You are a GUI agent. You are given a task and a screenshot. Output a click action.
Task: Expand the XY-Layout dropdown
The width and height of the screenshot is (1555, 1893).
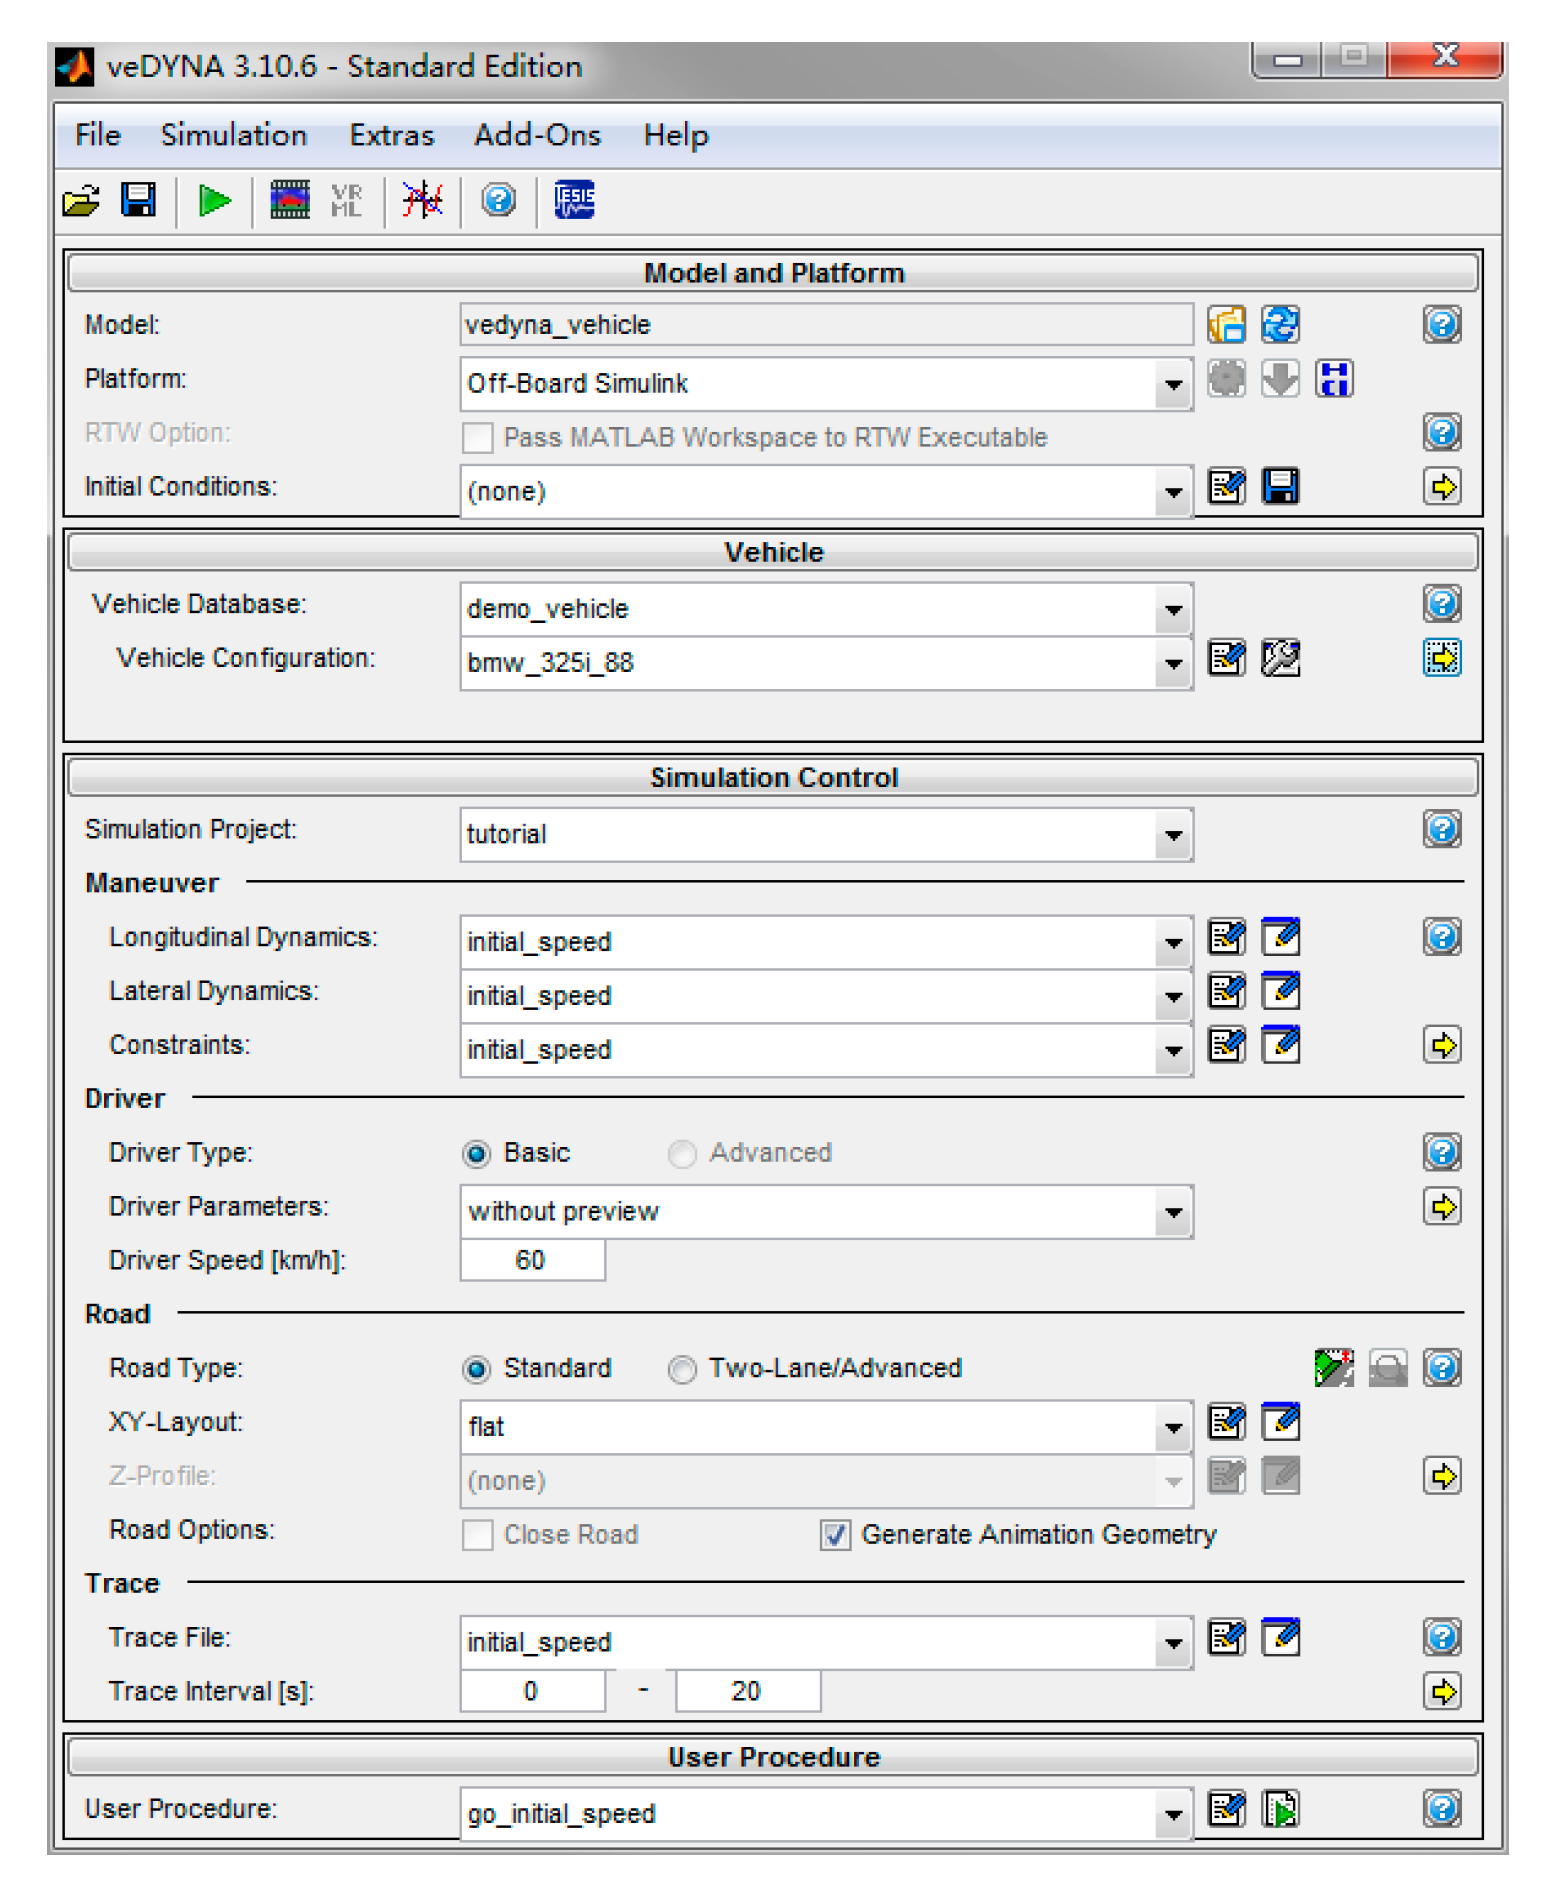coord(1173,1428)
